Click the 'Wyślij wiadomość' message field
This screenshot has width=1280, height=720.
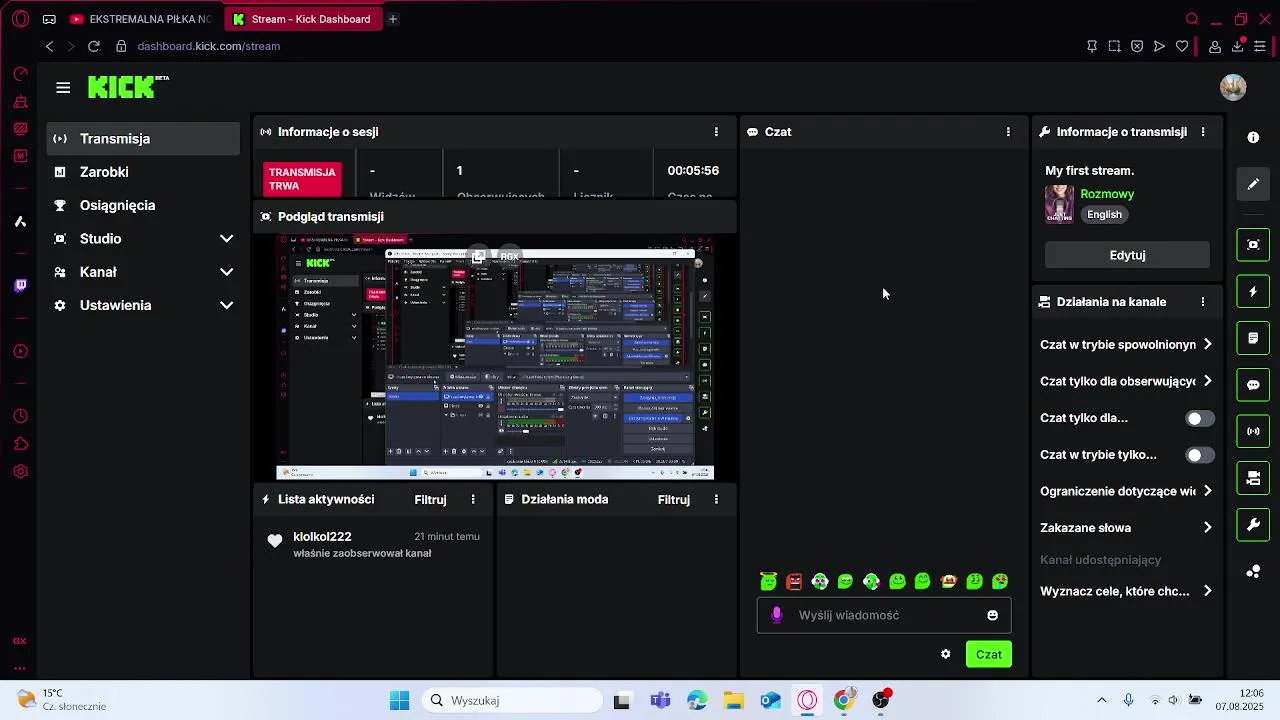(884, 615)
